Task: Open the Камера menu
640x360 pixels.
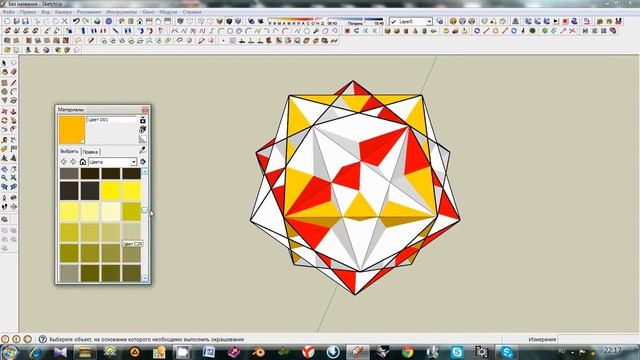Action: (x=63, y=12)
